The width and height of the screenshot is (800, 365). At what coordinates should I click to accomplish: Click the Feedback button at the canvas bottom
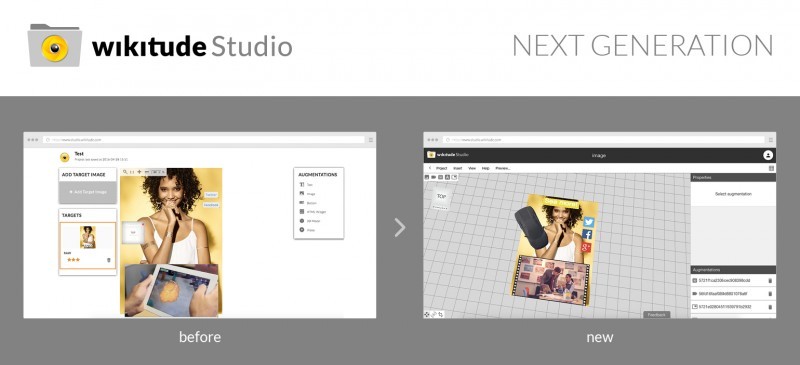tap(657, 314)
